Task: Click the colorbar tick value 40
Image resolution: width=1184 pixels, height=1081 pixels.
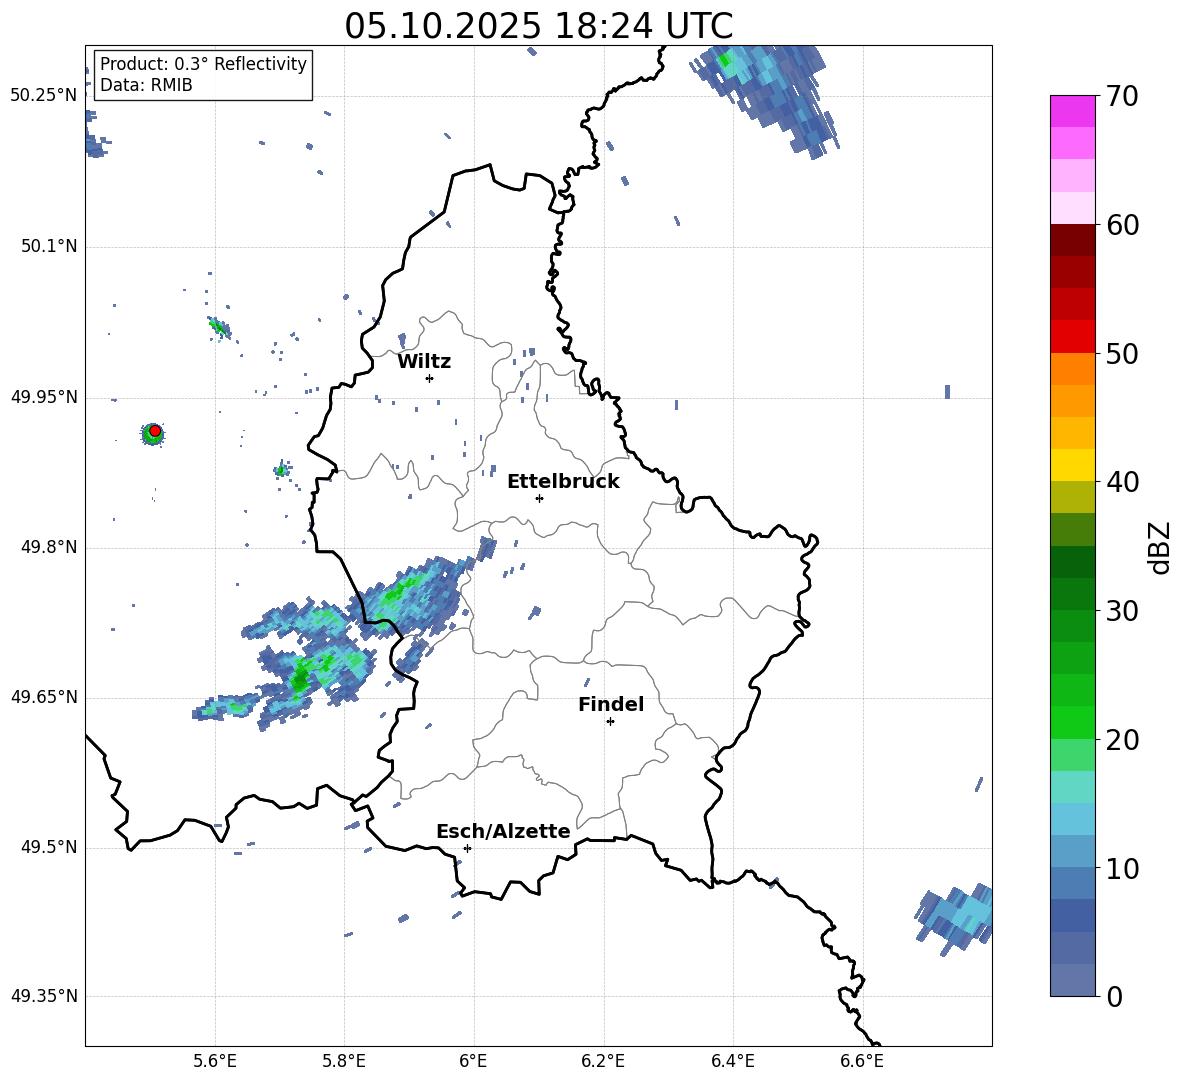Action: tap(1122, 482)
